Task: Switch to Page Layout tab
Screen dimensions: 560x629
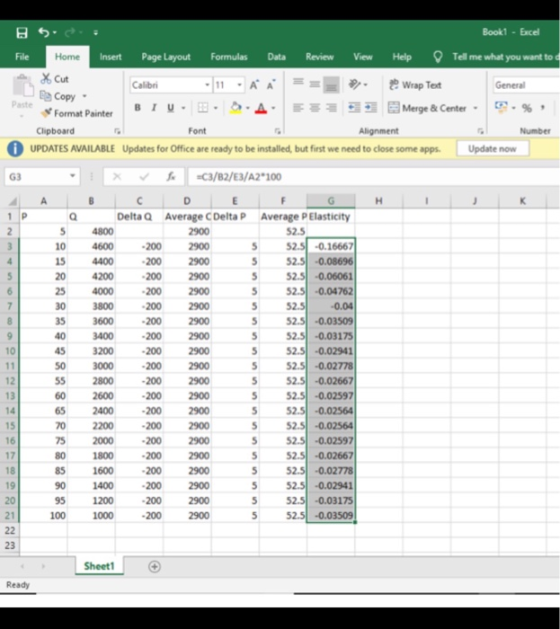Action: pos(166,57)
